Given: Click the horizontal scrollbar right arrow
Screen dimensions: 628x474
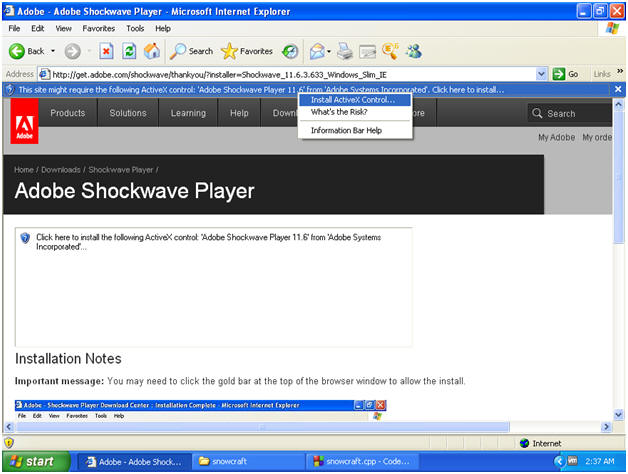Looking at the screenshot, I should tap(606, 427).
